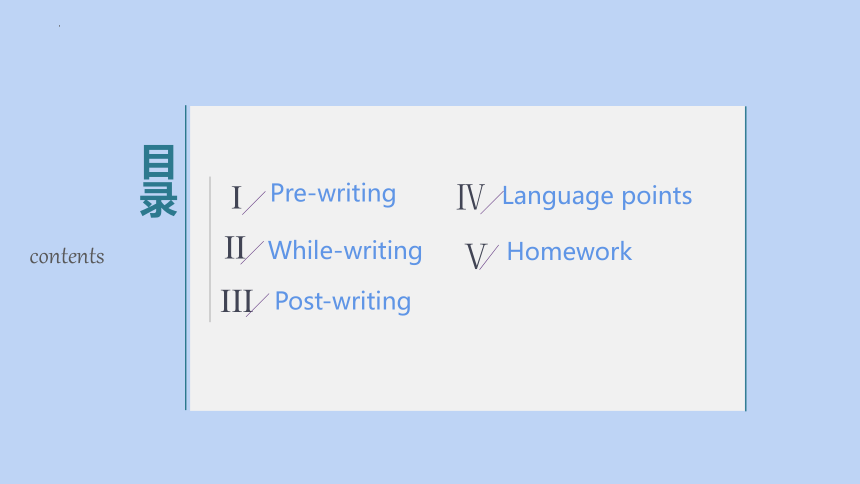Click the teal left border of the box

[x=186, y=258]
